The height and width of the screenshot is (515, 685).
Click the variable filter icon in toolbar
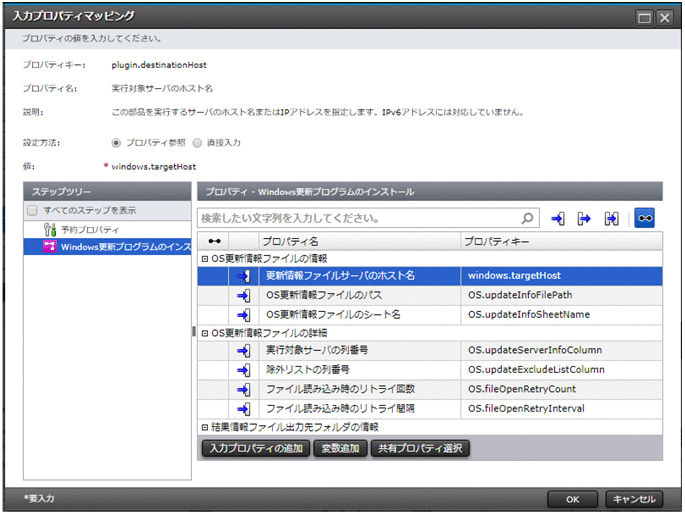click(611, 218)
